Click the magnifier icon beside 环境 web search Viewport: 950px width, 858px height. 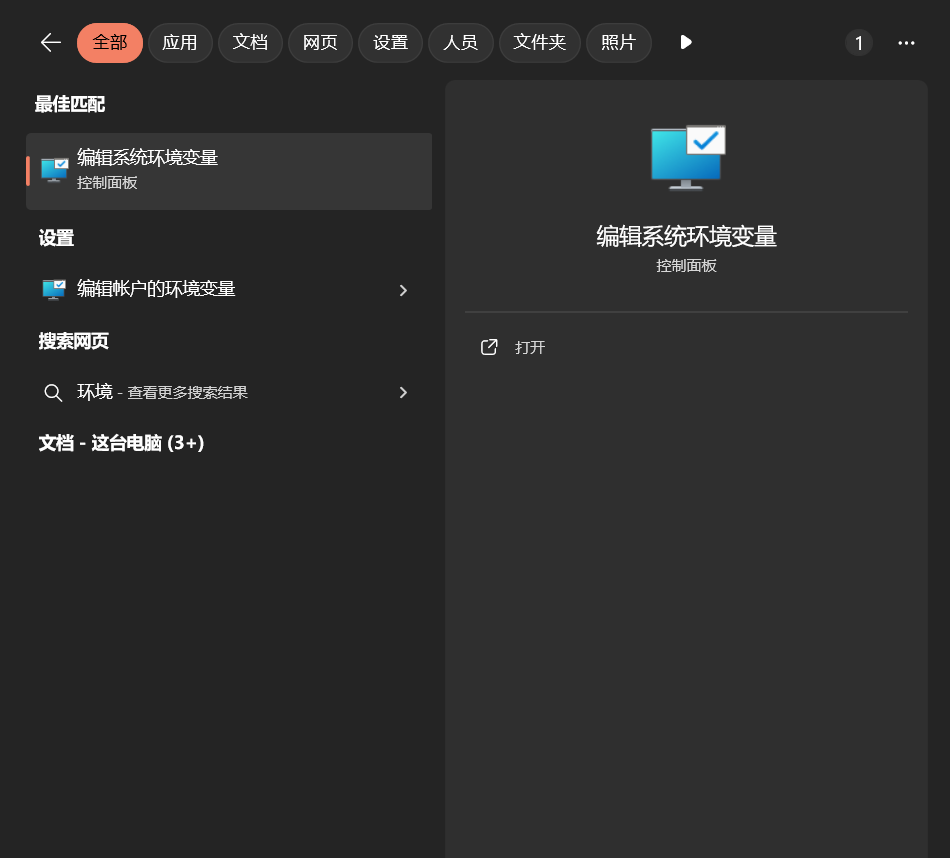(x=53, y=393)
